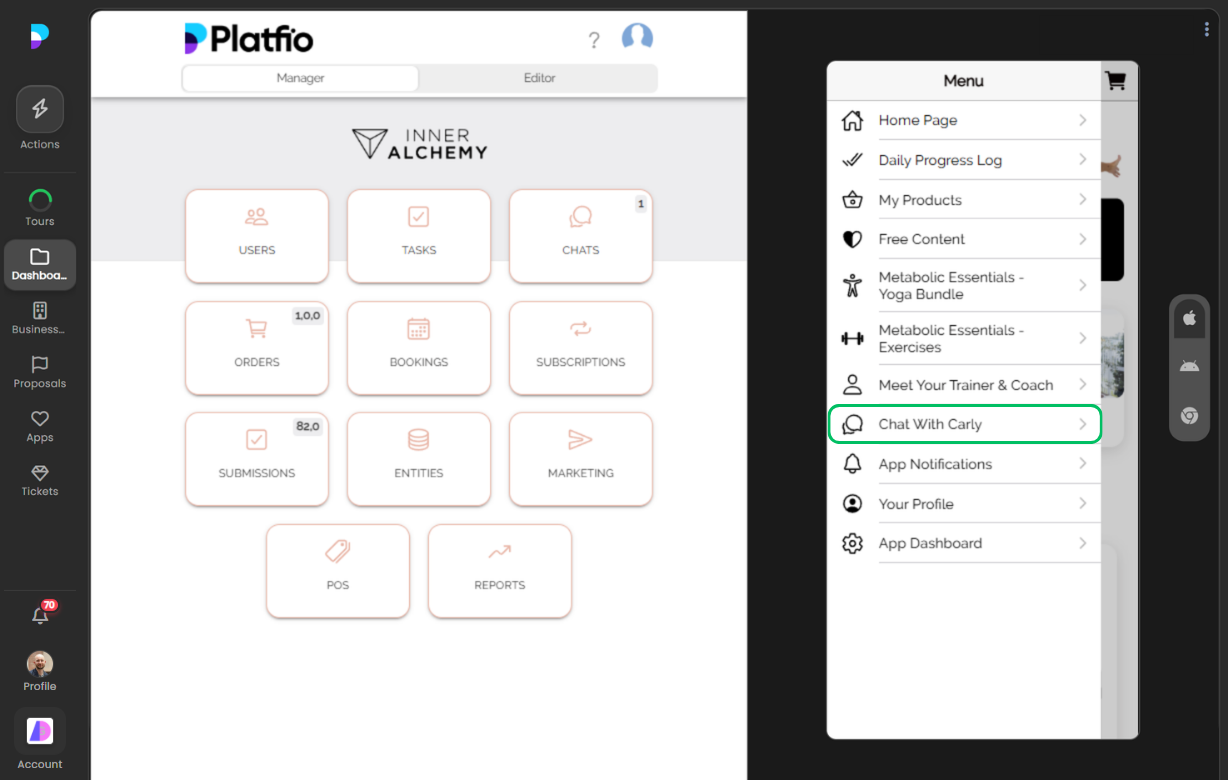Select Chat With Carly from the menu
1228x780 pixels.
(x=963, y=424)
